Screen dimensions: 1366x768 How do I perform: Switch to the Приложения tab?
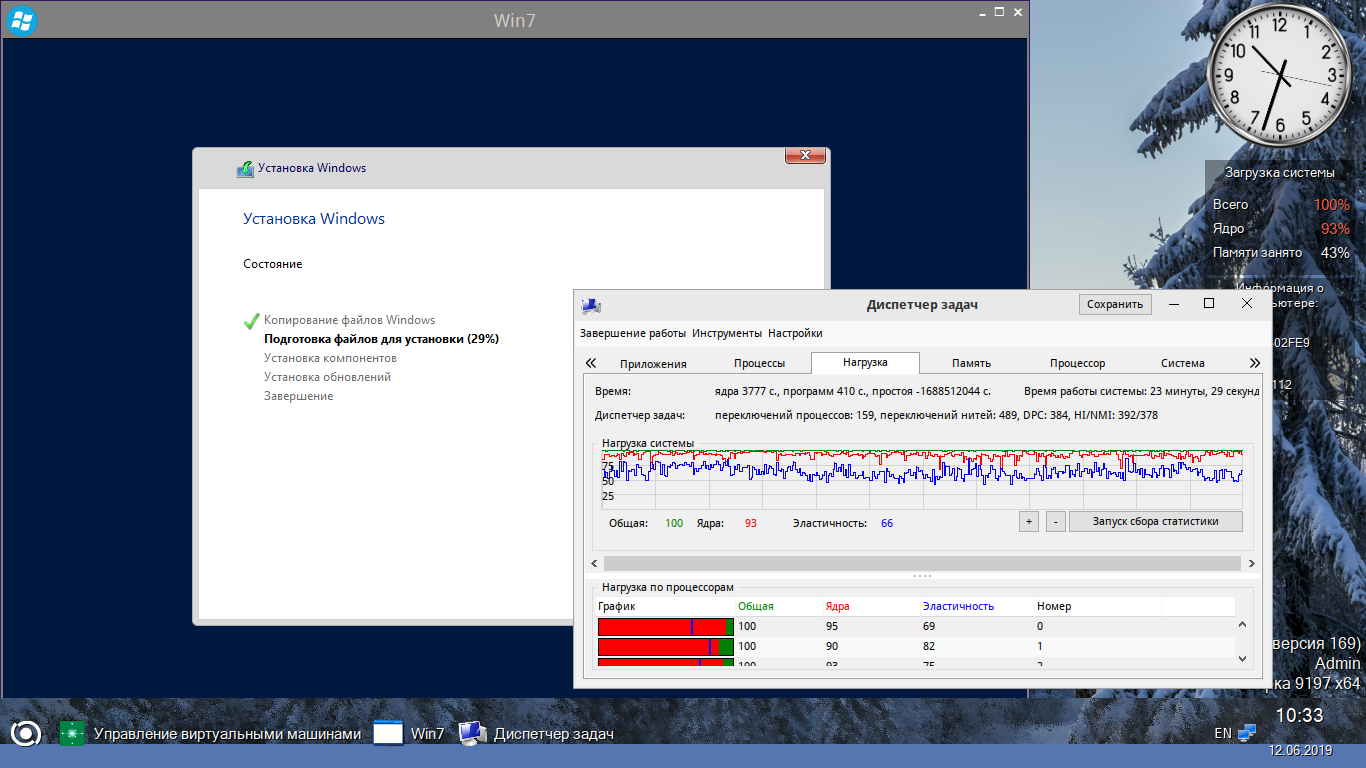[x=653, y=363]
